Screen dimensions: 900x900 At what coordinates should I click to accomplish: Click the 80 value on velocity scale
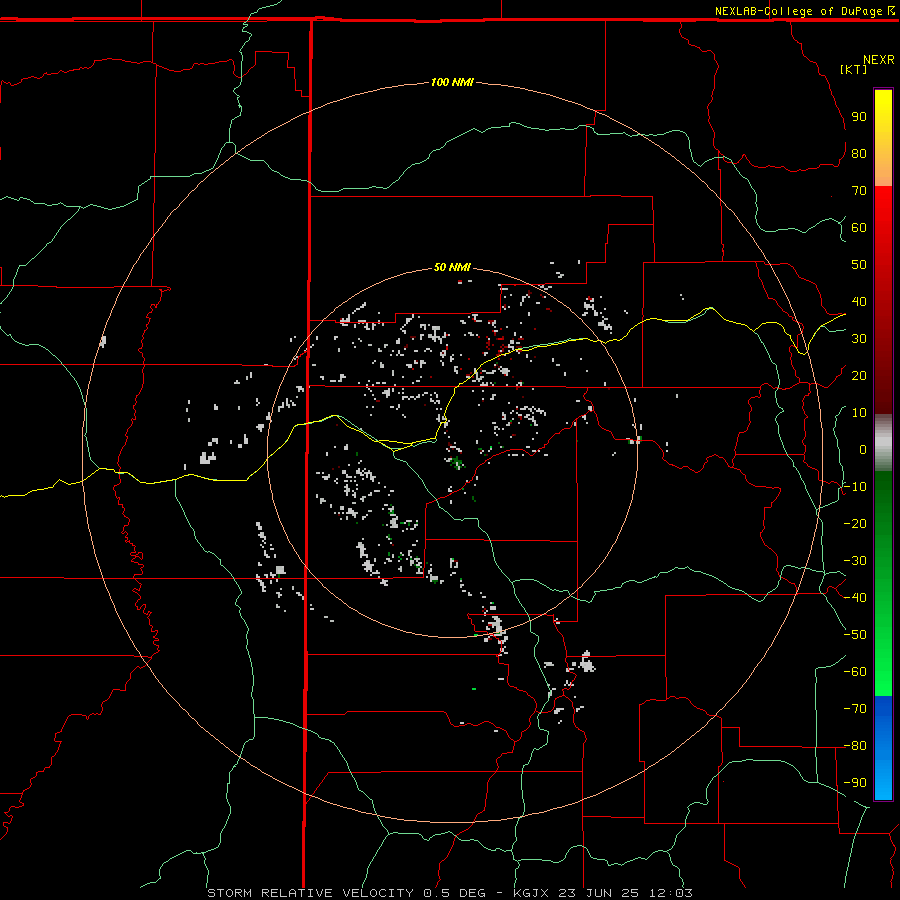pyautogui.click(x=859, y=153)
